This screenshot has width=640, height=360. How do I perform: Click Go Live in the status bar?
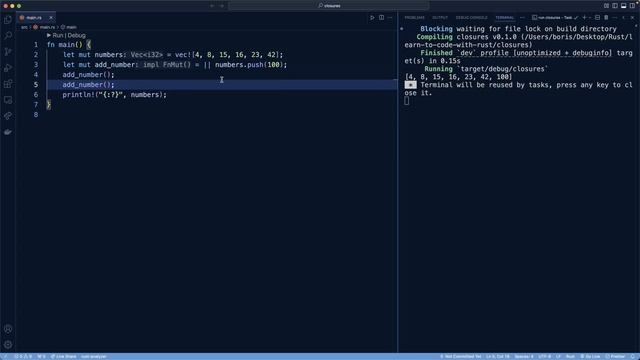coord(590,357)
